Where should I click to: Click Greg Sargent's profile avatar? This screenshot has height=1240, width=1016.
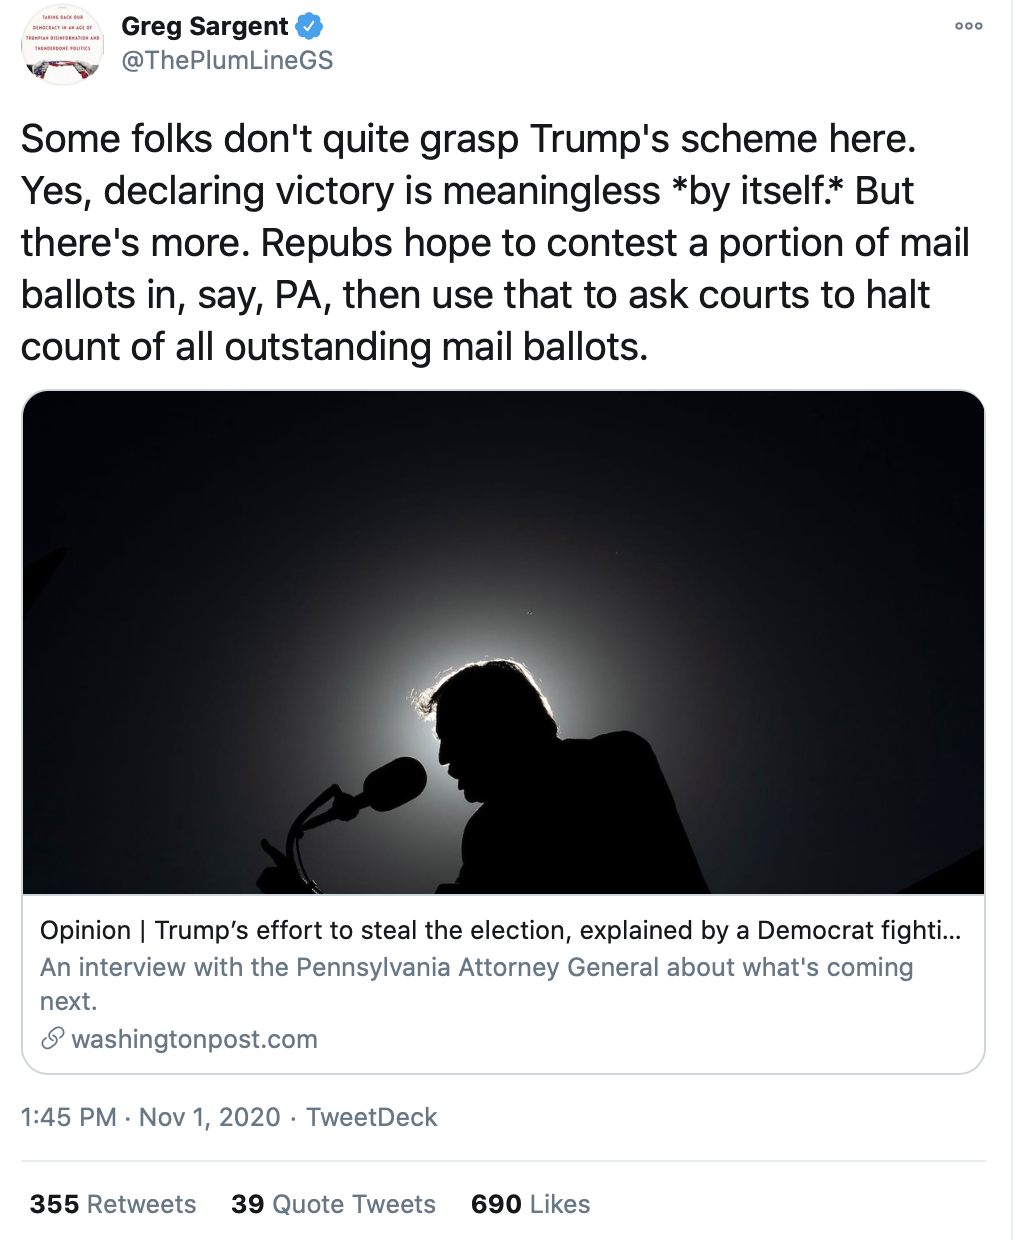tap(62, 45)
